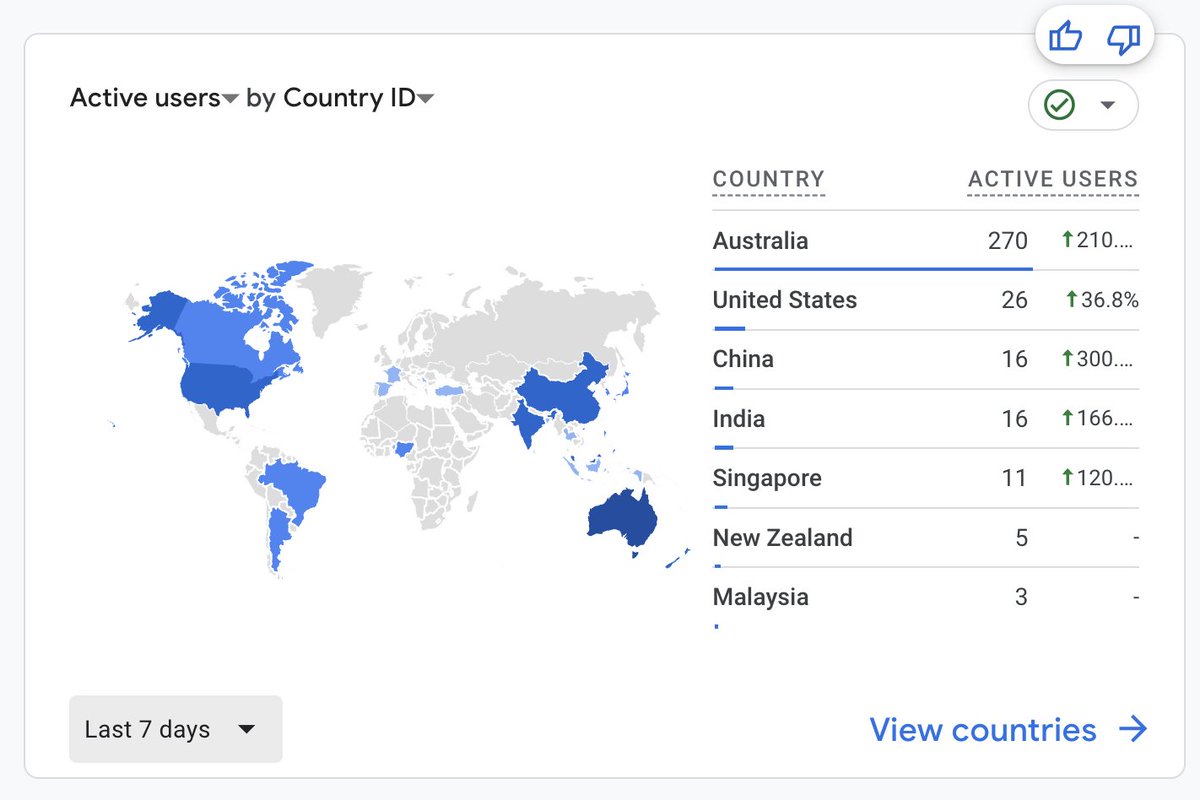Image resolution: width=1200 pixels, height=800 pixels.
Task: Click the green data quality checkmark icon
Action: [x=1060, y=105]
